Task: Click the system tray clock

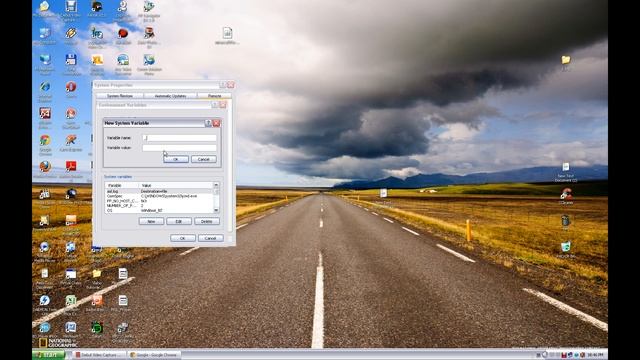Action: (595, 355)
